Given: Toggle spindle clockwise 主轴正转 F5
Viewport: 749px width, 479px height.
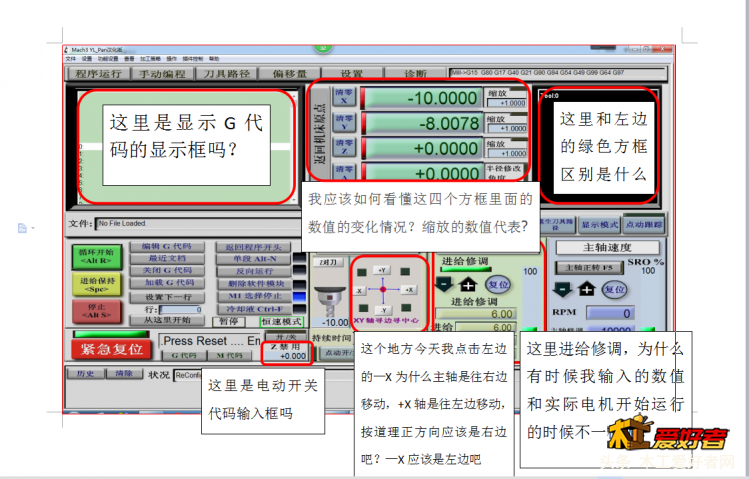Looking at the screenshot, I should pos(589,267).
